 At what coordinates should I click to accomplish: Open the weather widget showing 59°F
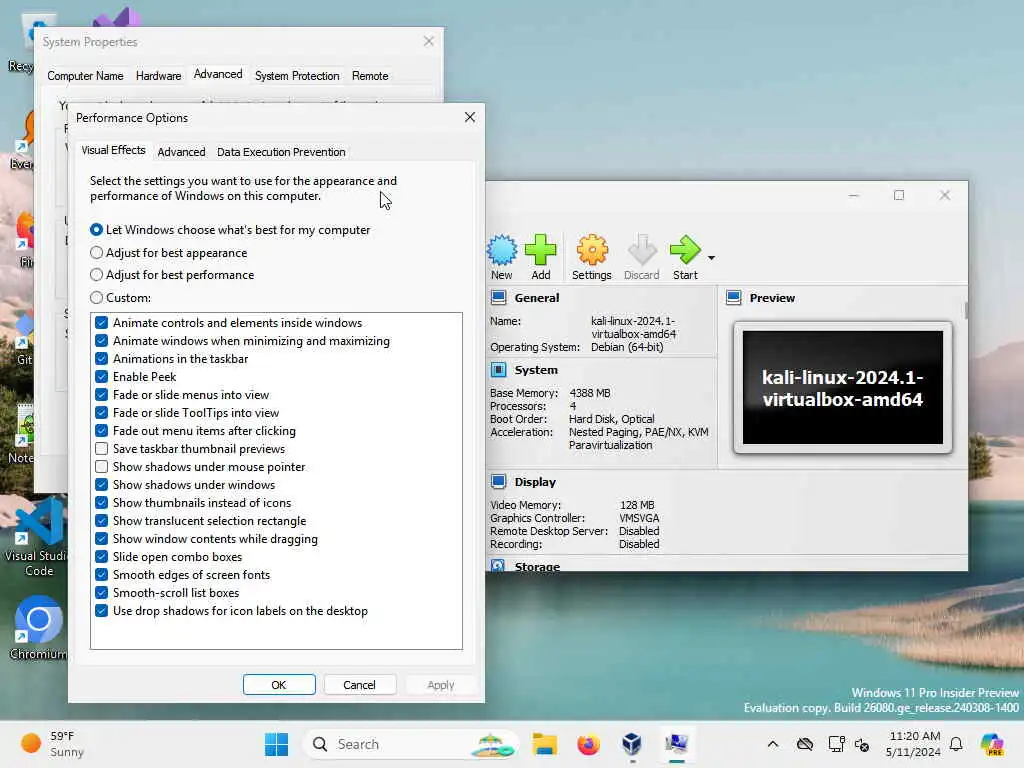(x=52, y=744)
